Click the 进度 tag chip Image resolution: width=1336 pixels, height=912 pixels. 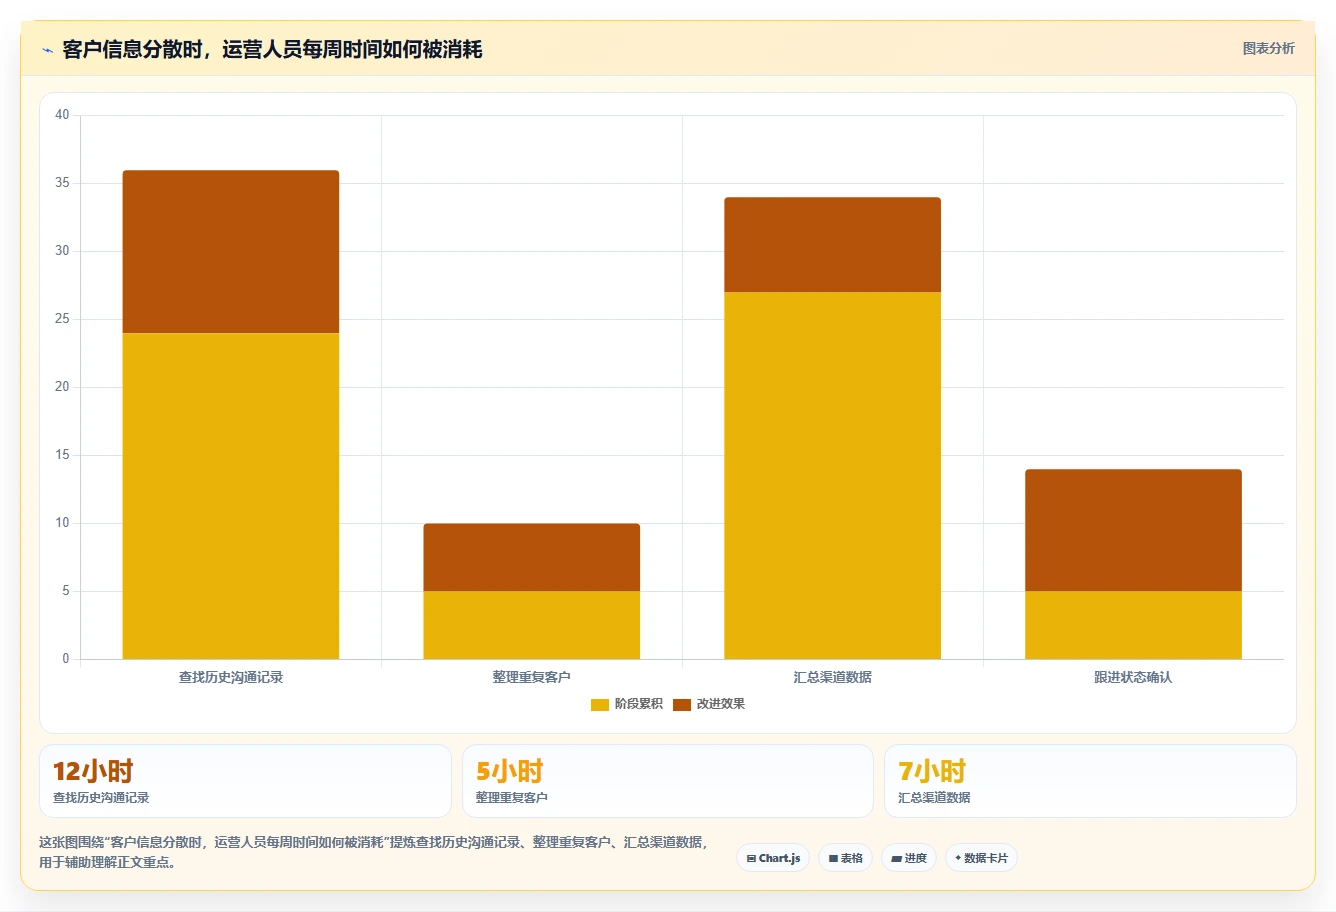pyautogui.click(x=909, y=858)
